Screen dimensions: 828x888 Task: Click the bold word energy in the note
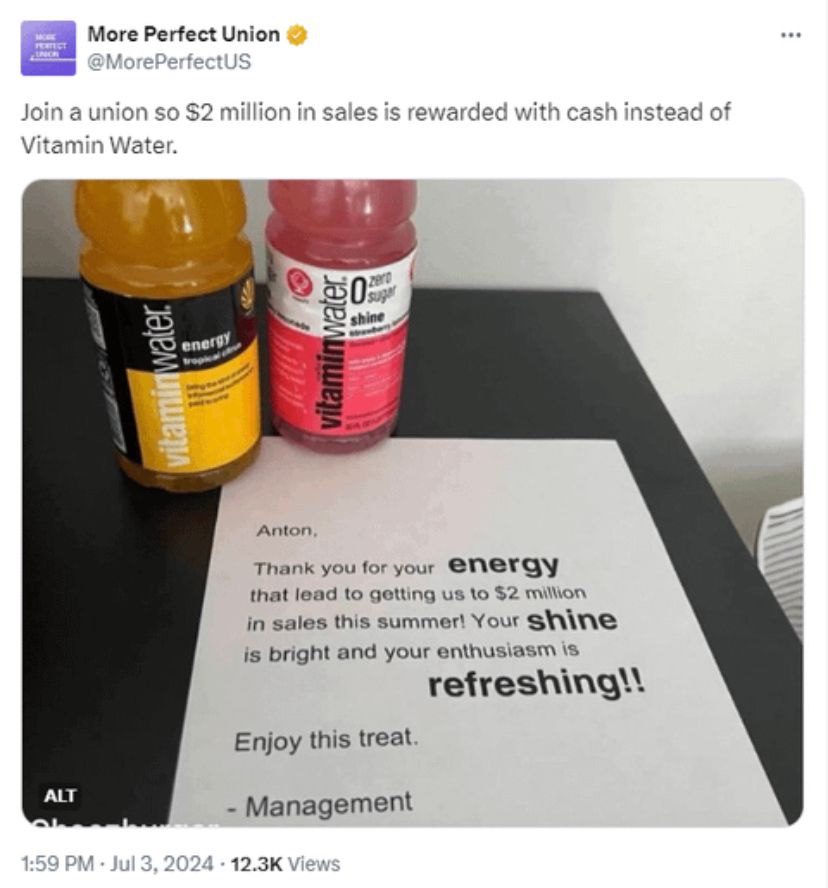coord(503,565)
